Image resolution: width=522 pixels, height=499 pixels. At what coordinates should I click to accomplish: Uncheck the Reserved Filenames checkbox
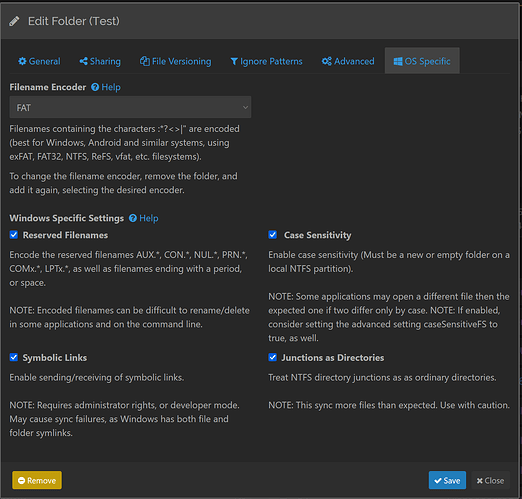click(14, 235)
